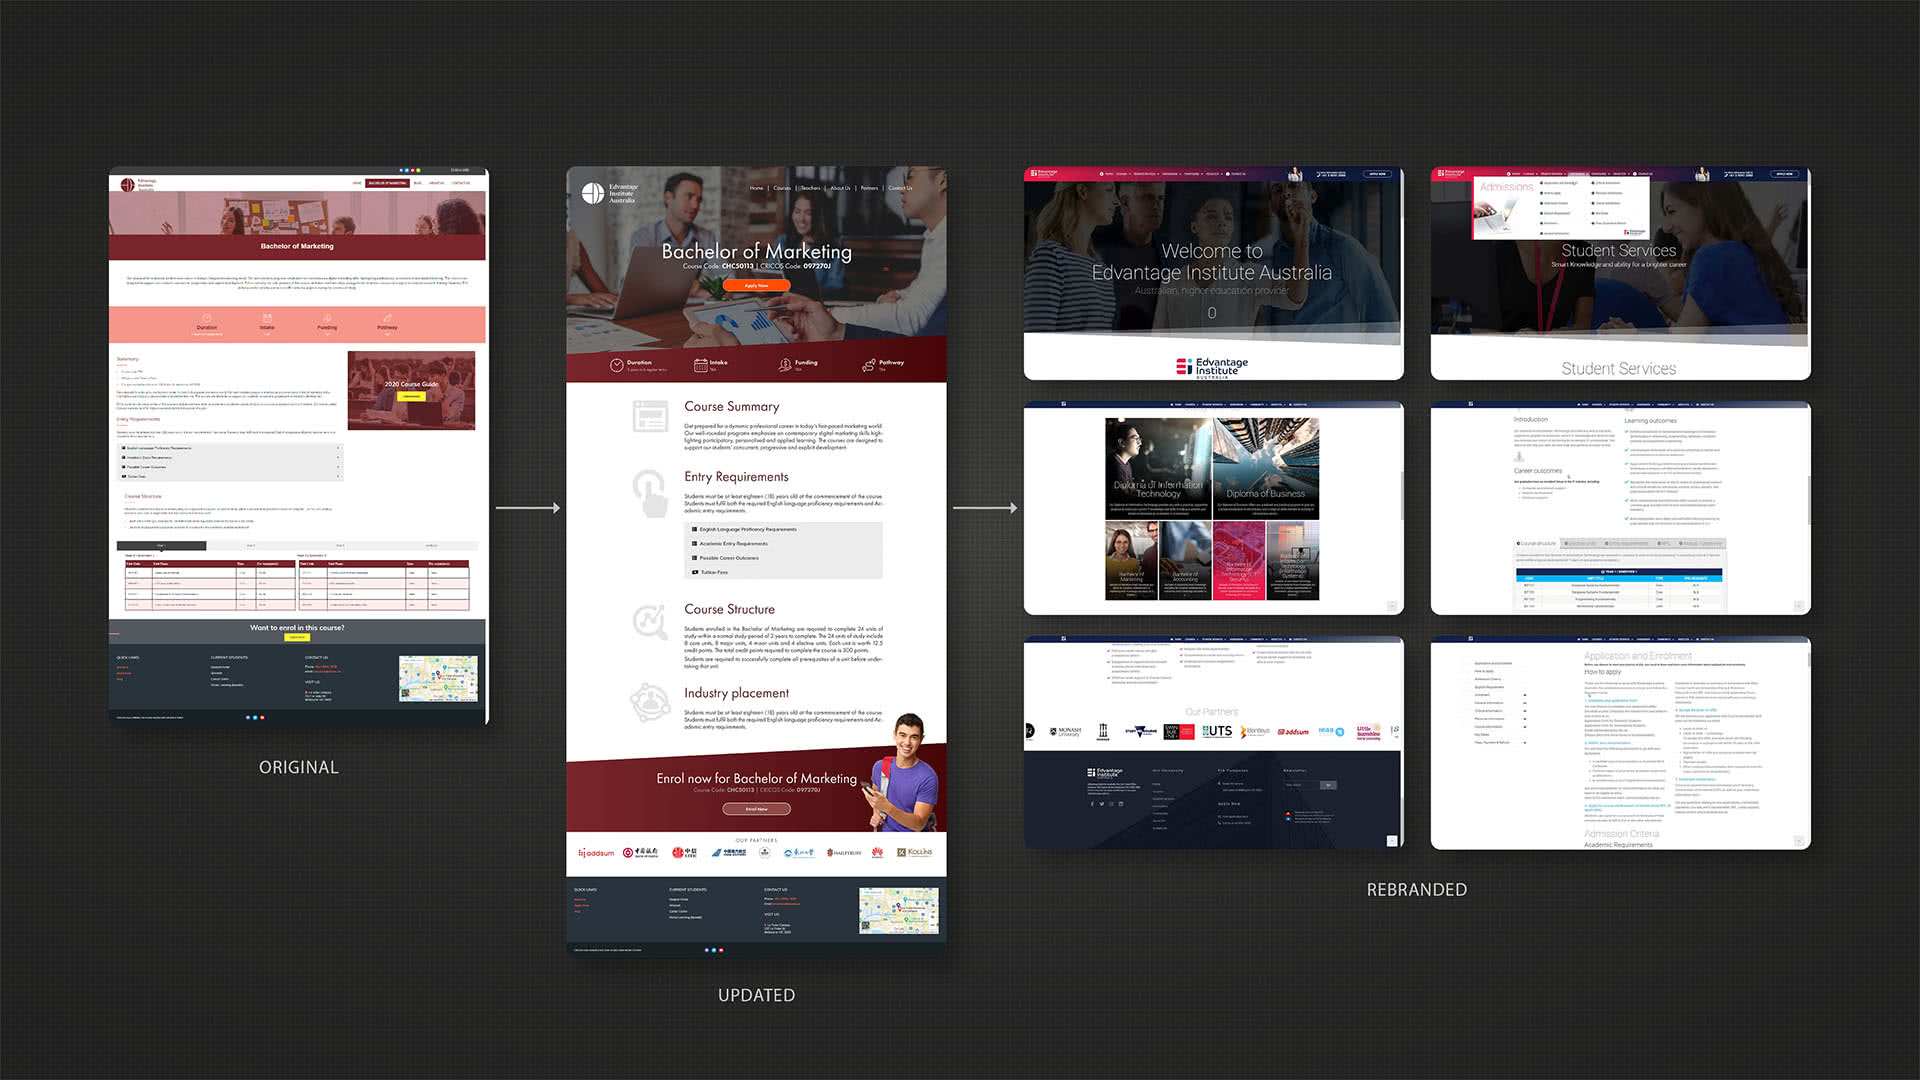Click the Pathway icon in updated mockup
Image resolution: width=1920 pixels, height=1080 pixels.
[x=868, y=365]
